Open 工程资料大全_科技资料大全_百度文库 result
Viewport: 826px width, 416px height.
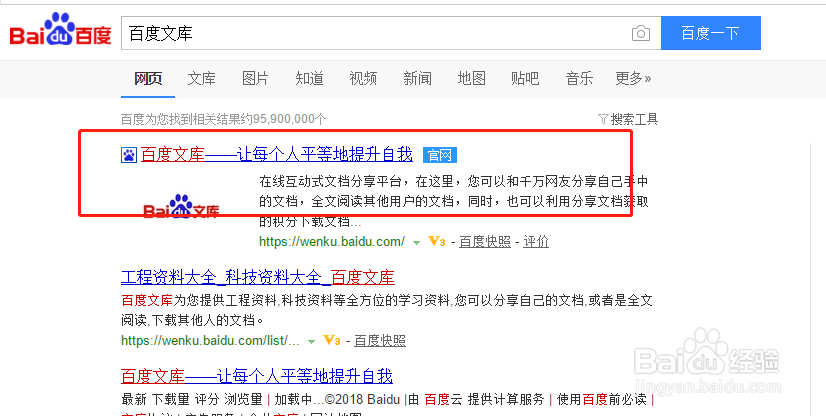click(x=258, y=277)
